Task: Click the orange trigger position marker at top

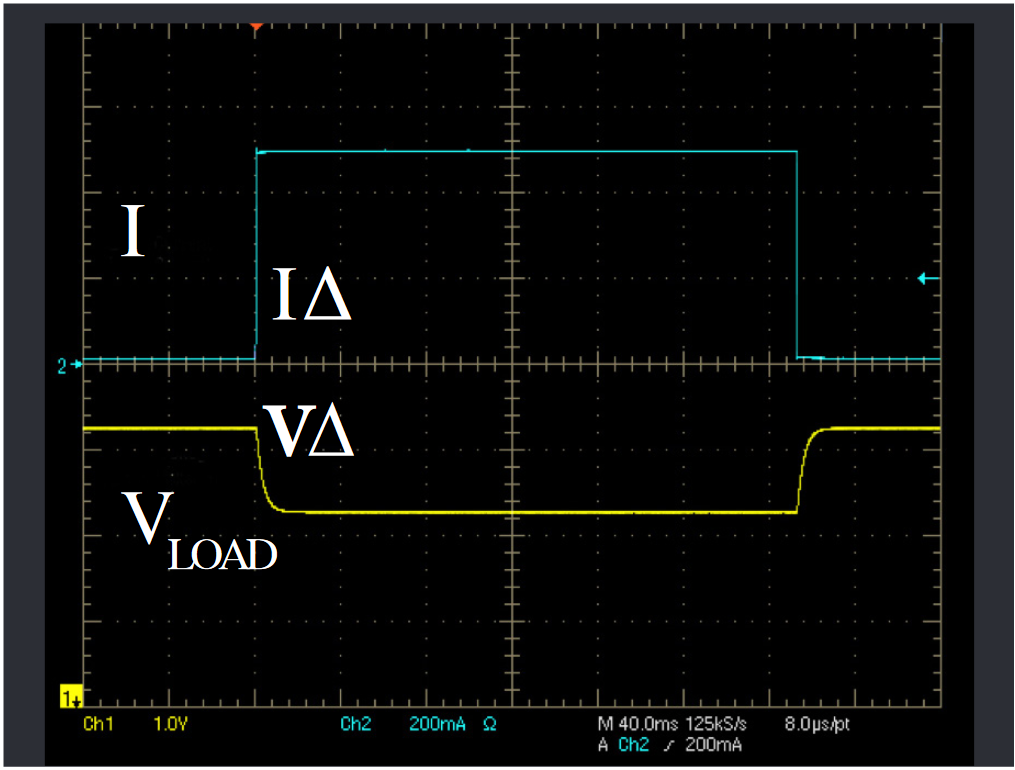Action: click(256, 24)
